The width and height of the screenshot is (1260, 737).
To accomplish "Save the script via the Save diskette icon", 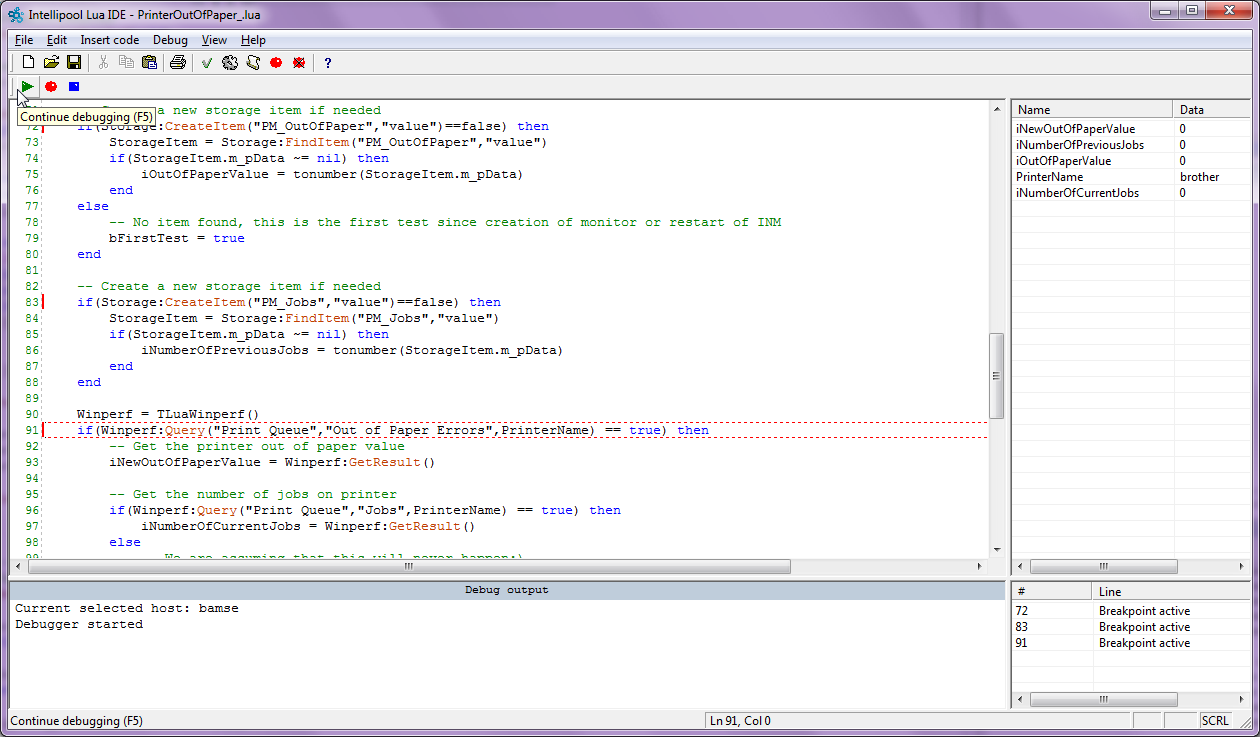I will tap(73, 62).
